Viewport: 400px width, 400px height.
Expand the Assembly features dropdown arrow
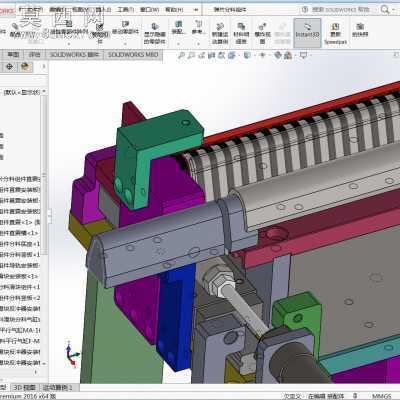[178, 43]
